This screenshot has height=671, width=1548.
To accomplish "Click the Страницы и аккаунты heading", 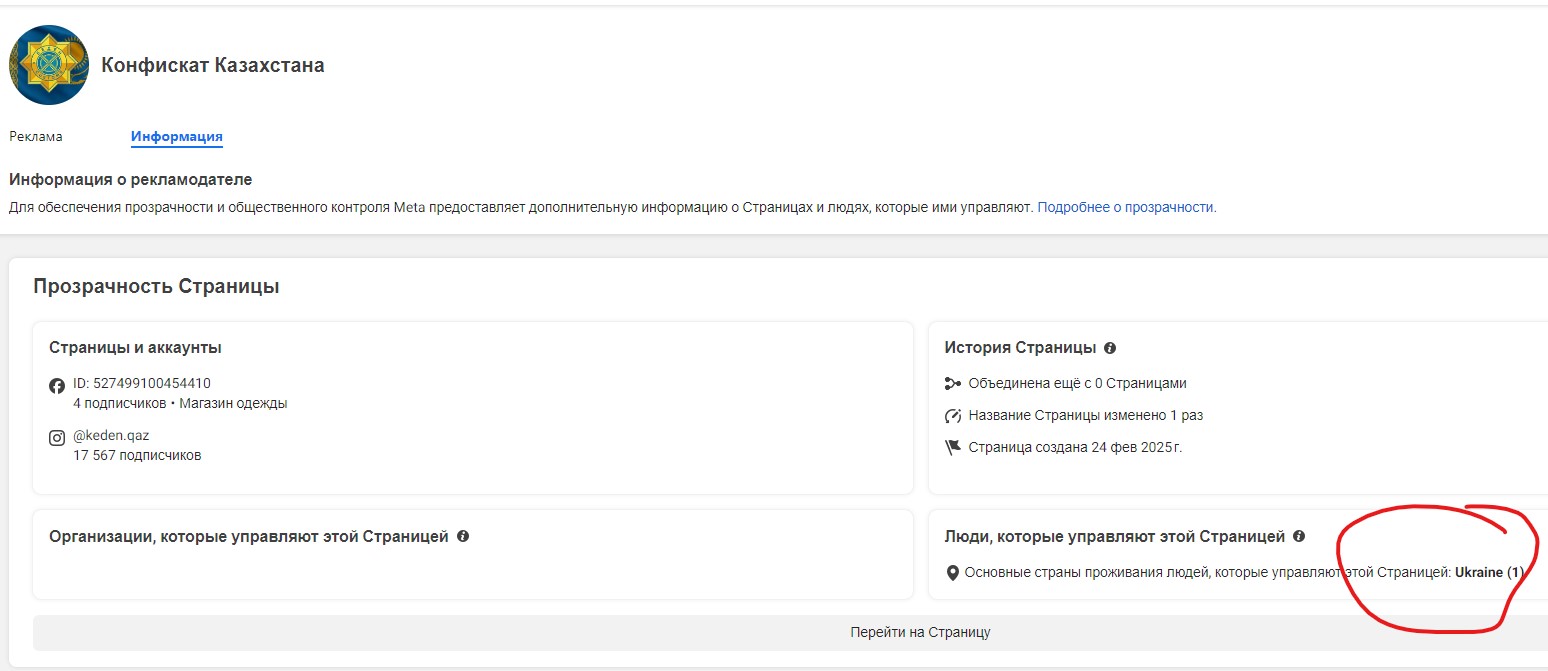I will coord(135,348).
